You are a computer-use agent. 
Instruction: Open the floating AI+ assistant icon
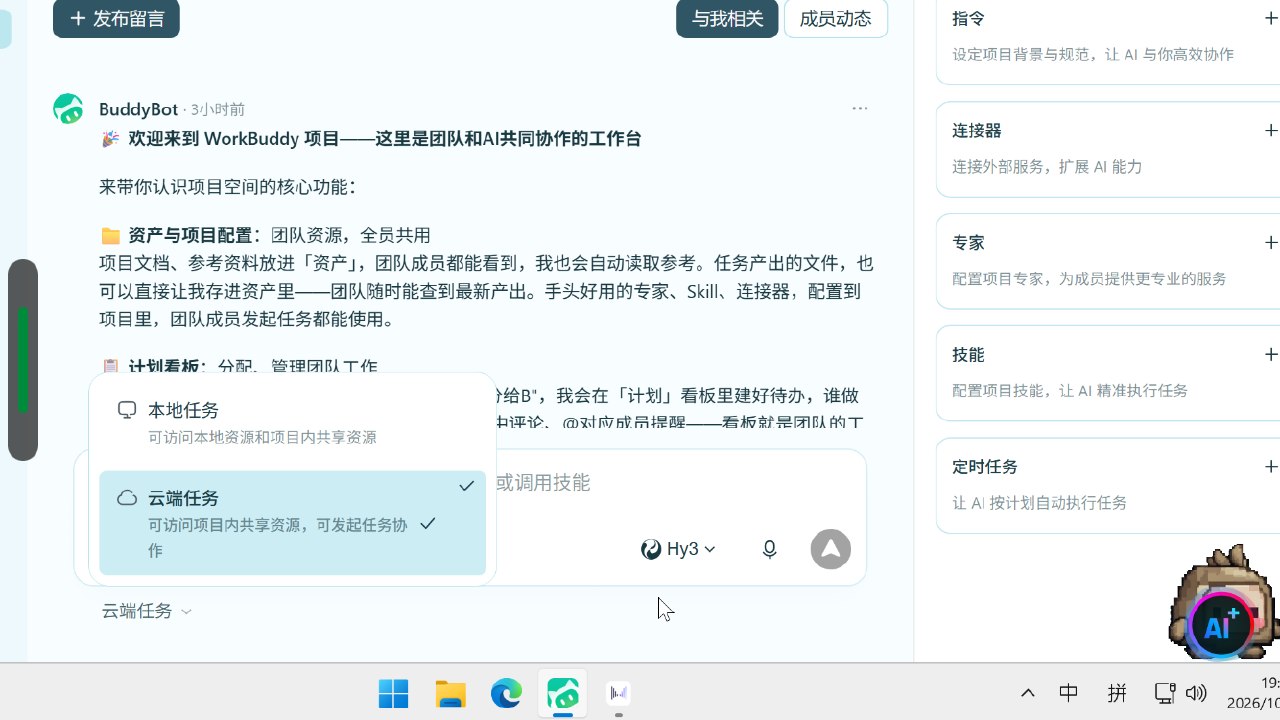pos(1220,626)
